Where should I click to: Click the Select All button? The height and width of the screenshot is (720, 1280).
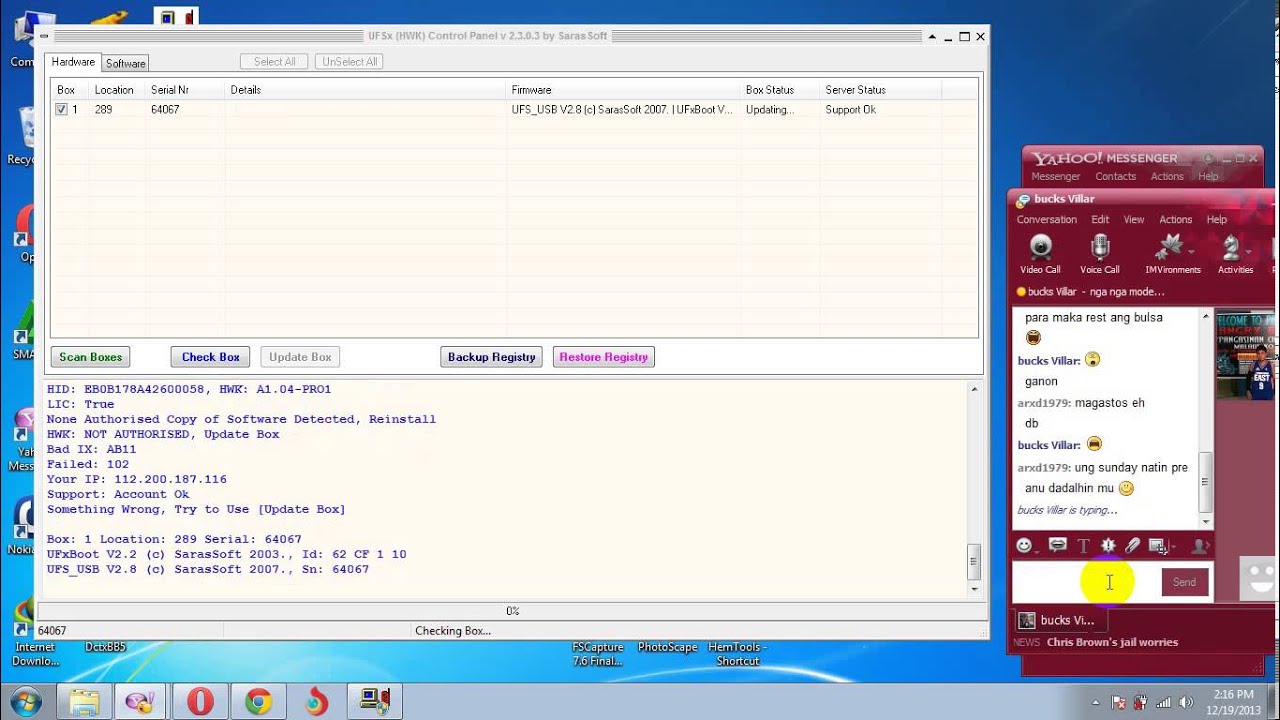click(274, 62)
